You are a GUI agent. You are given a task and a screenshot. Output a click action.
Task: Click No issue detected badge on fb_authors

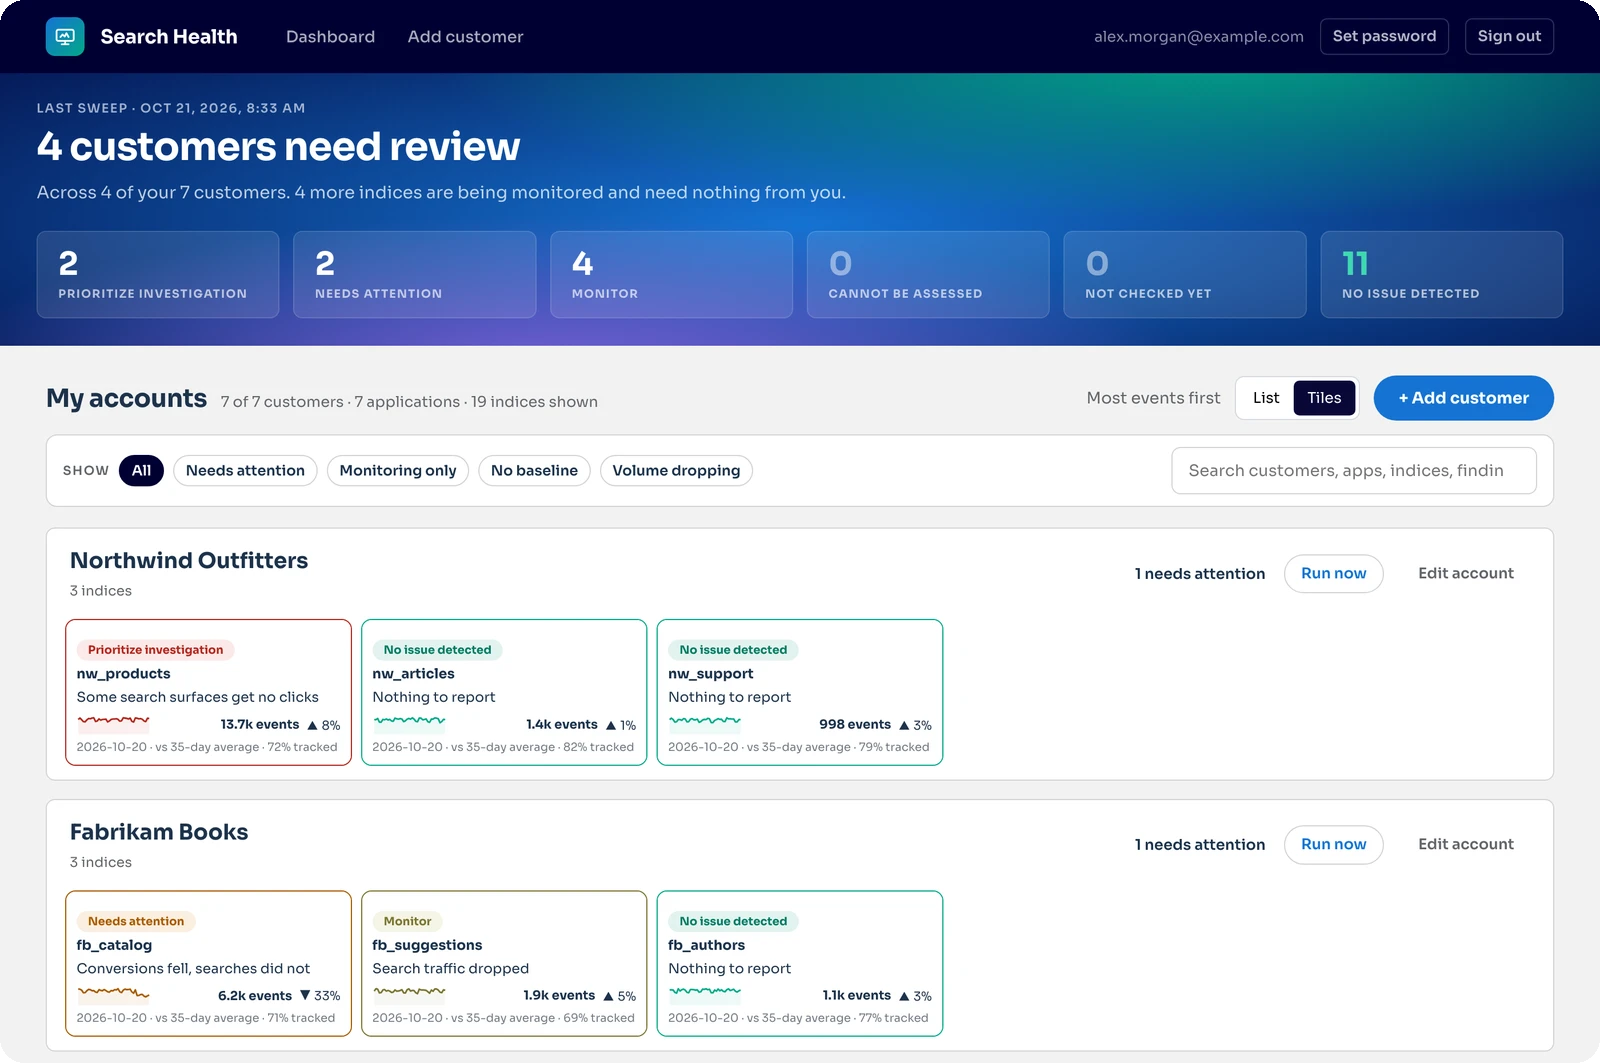pos(733,922)
